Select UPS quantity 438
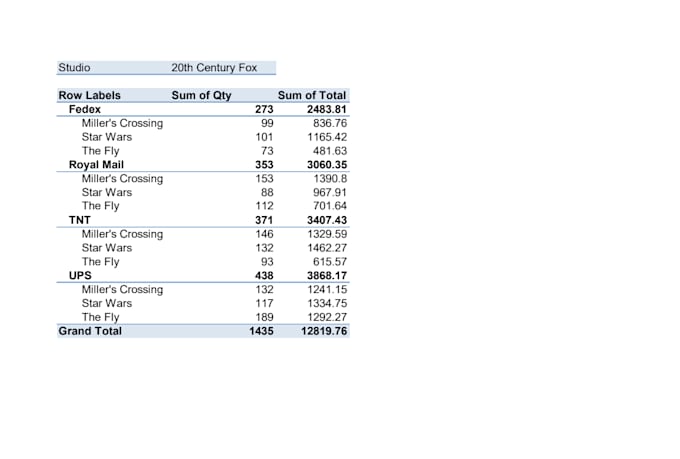Screen dimensions: 680x459 click(264, 276)
